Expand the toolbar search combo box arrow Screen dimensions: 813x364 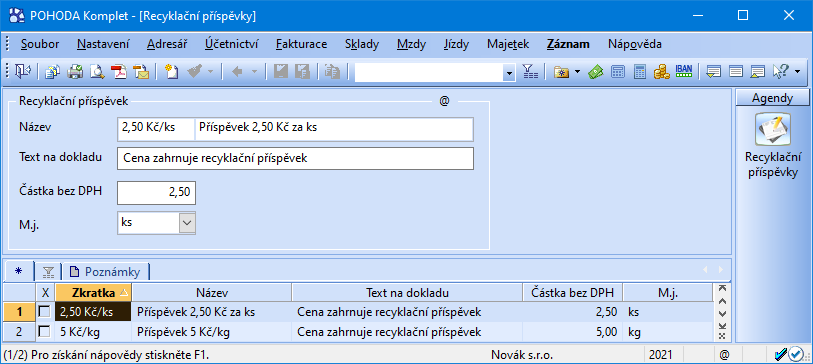coord(509,73)
